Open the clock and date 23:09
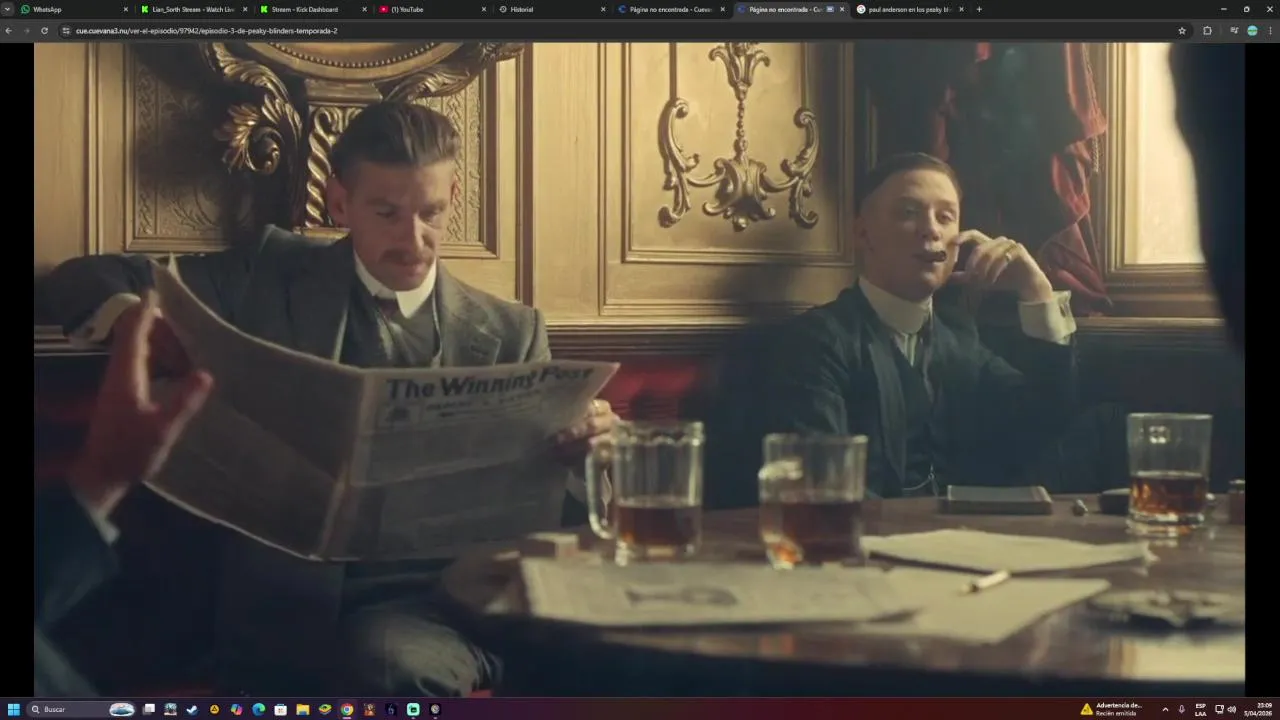 1259,709
